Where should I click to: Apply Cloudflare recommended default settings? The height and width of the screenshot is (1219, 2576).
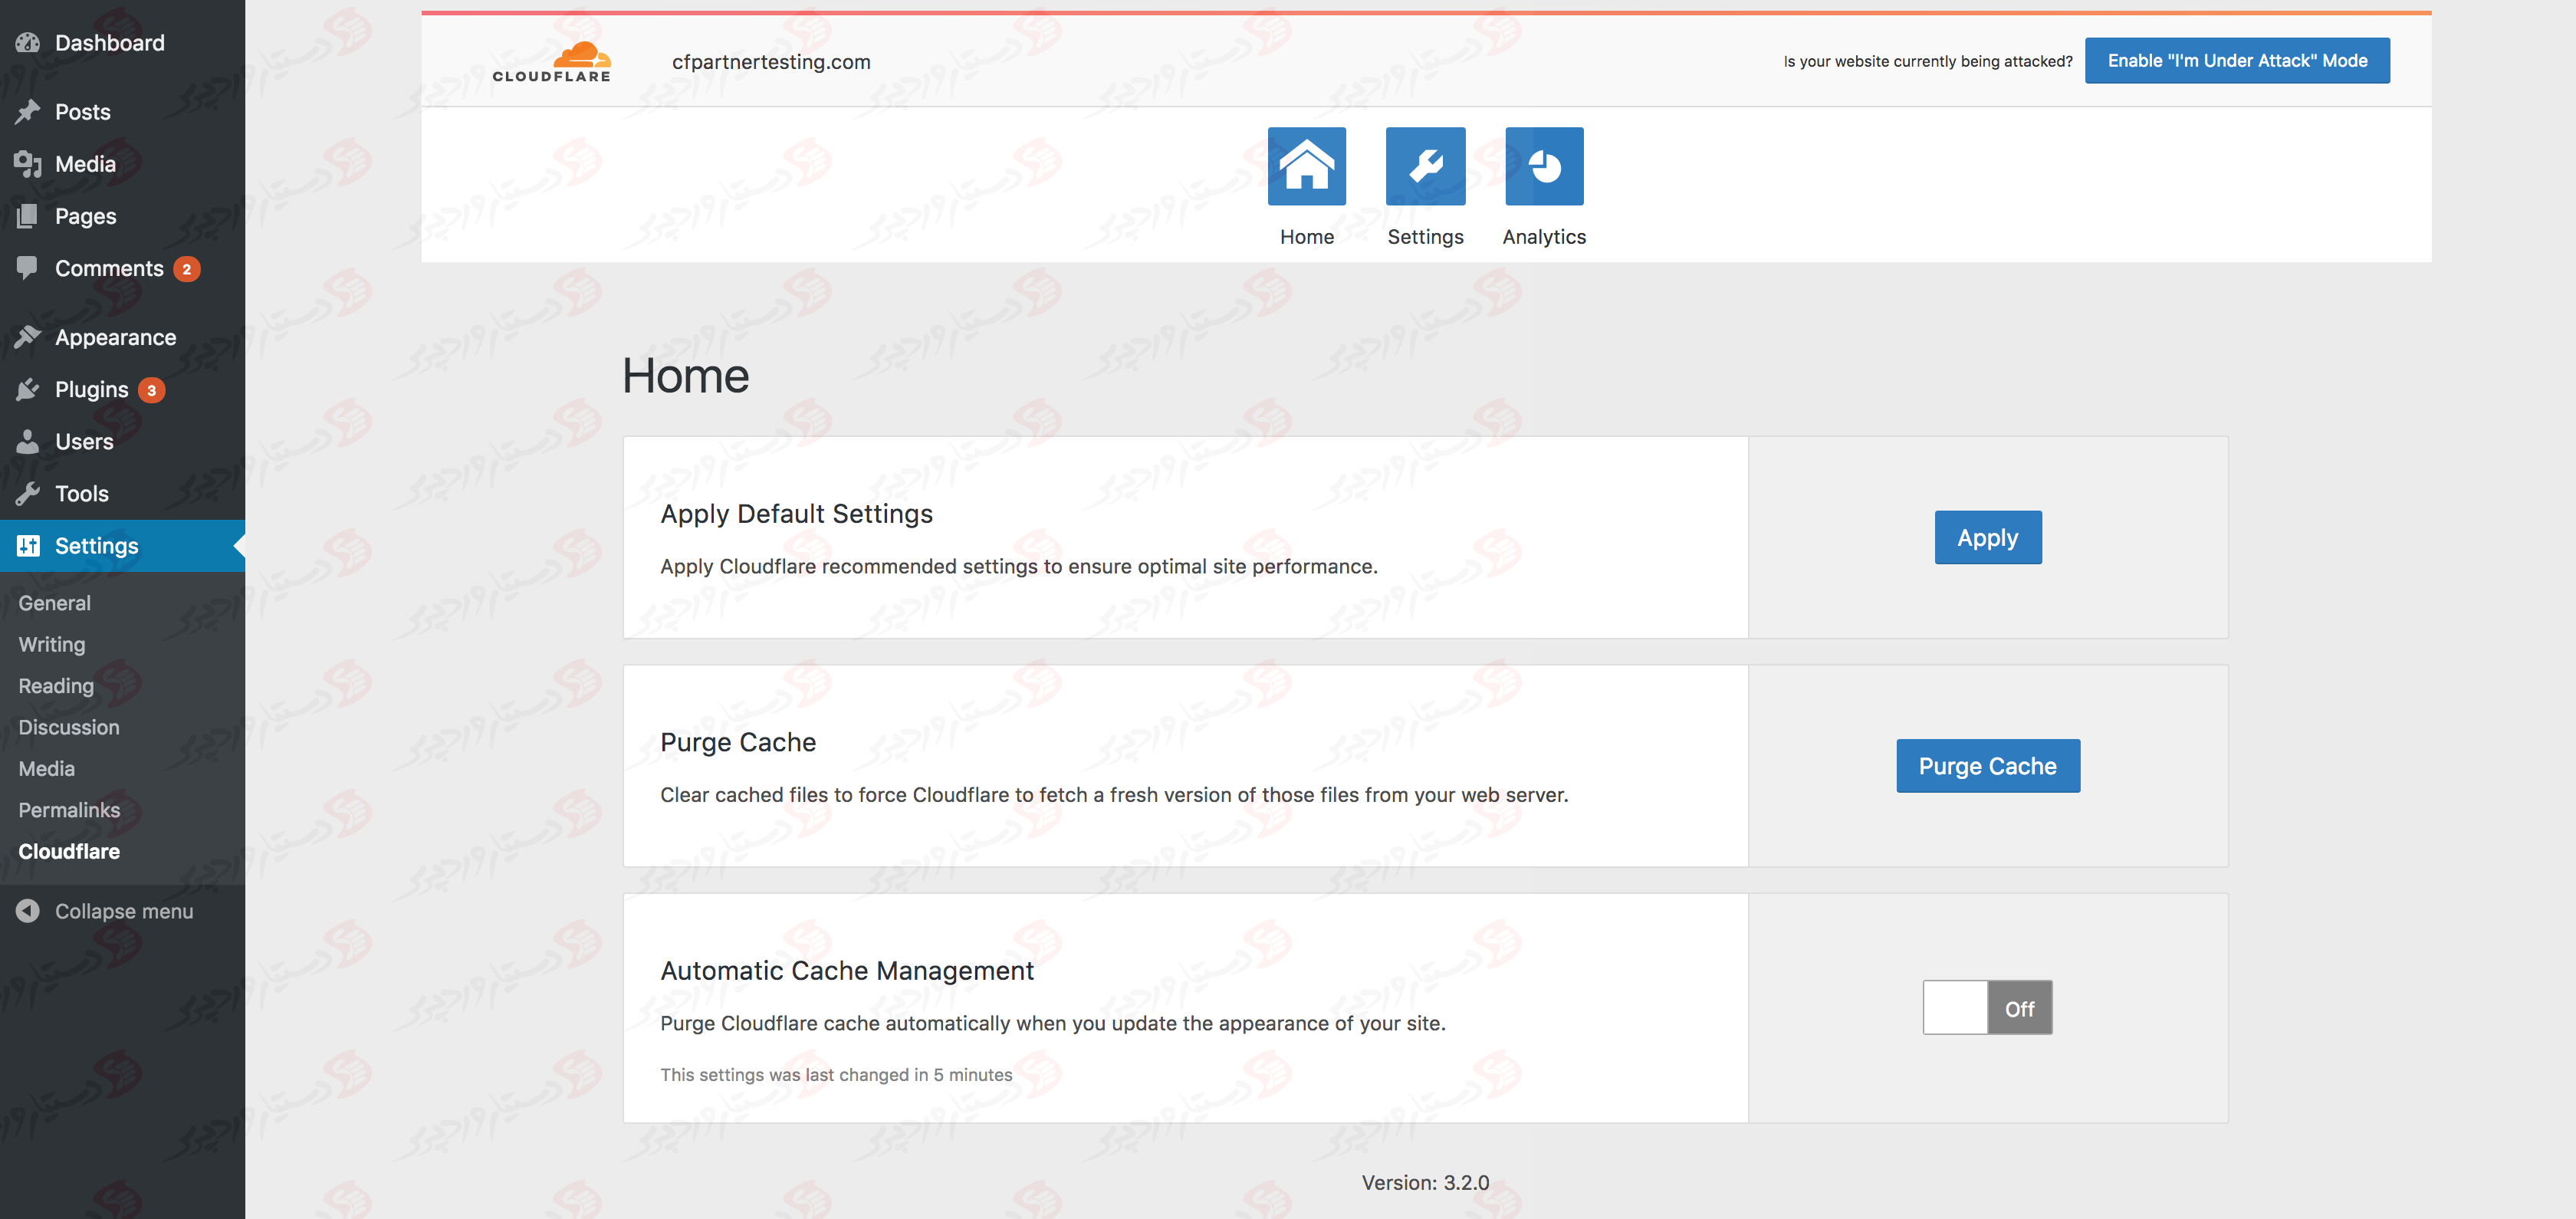click(1987, 537)
